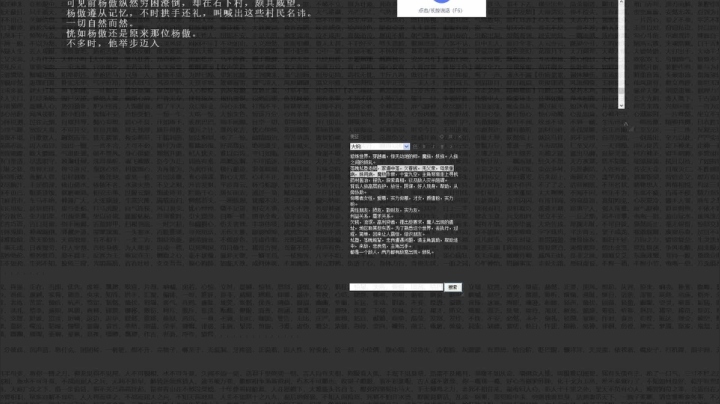The image size is (720, 404).
Task: Open the settings icon in the floating panel header
Action: (442, 137)
